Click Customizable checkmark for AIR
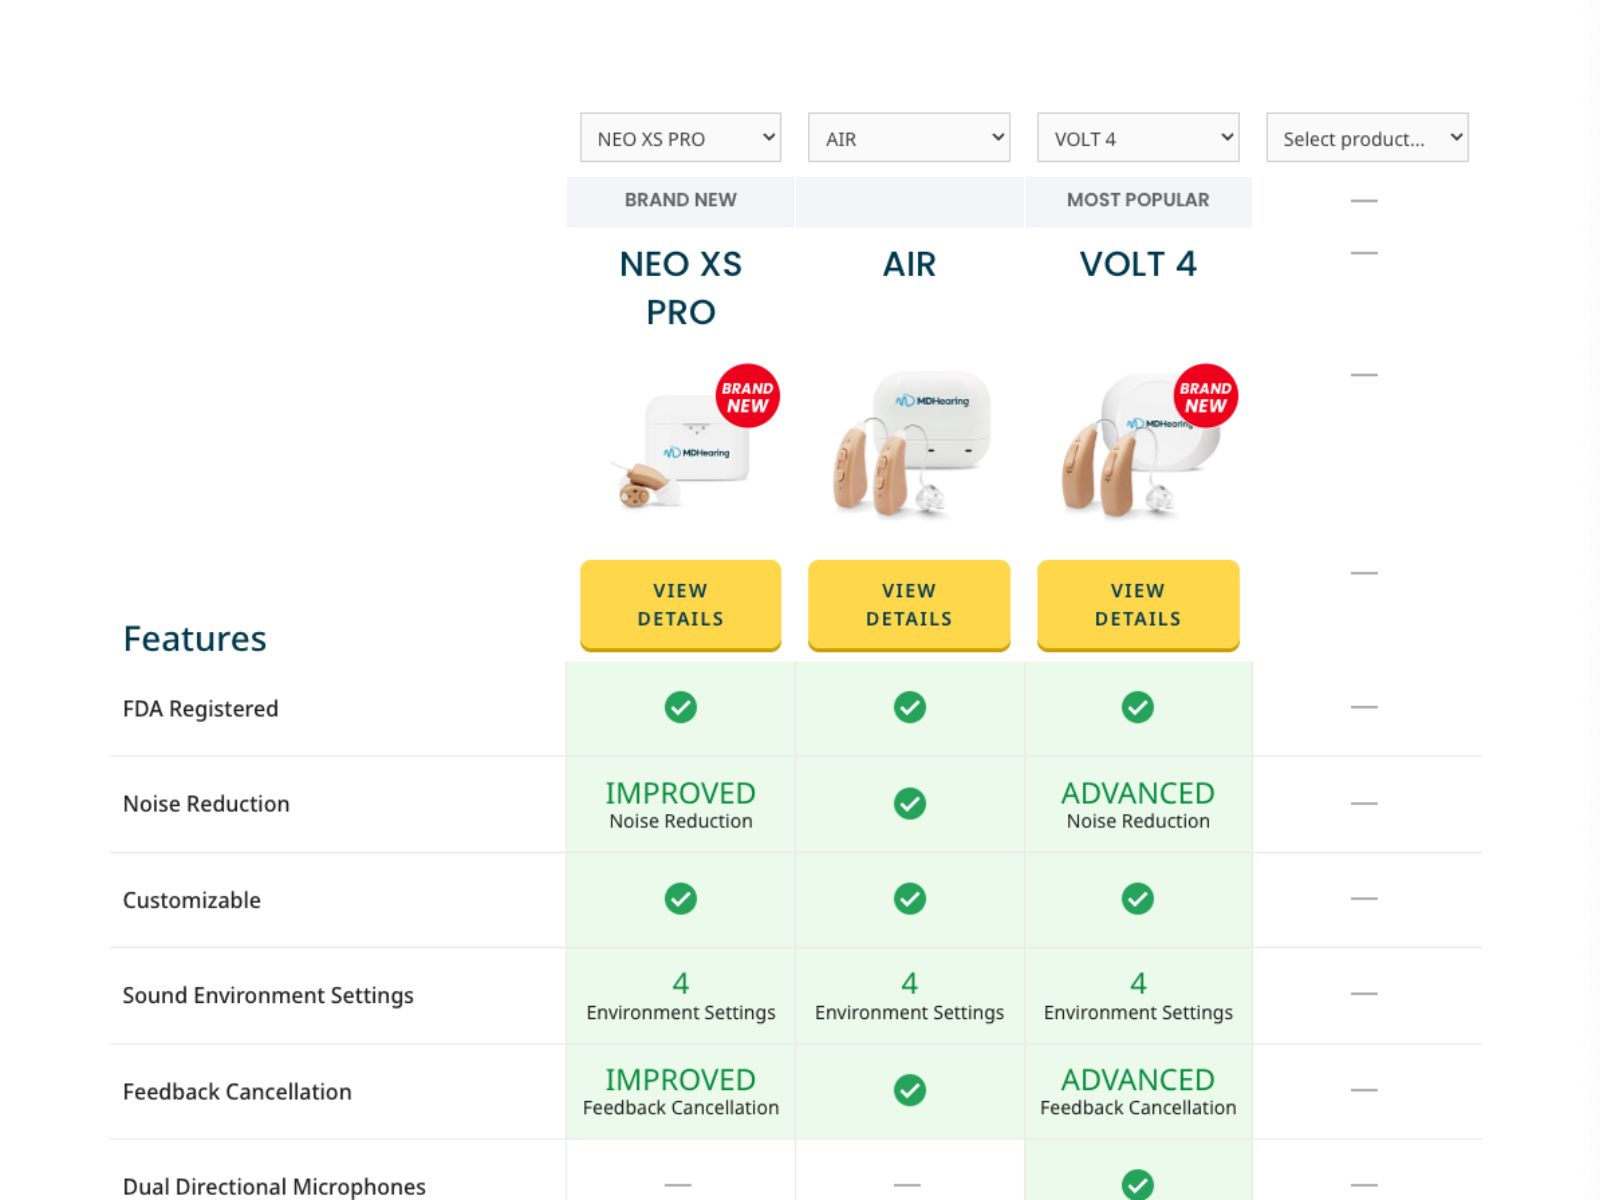 coord(910,899)
